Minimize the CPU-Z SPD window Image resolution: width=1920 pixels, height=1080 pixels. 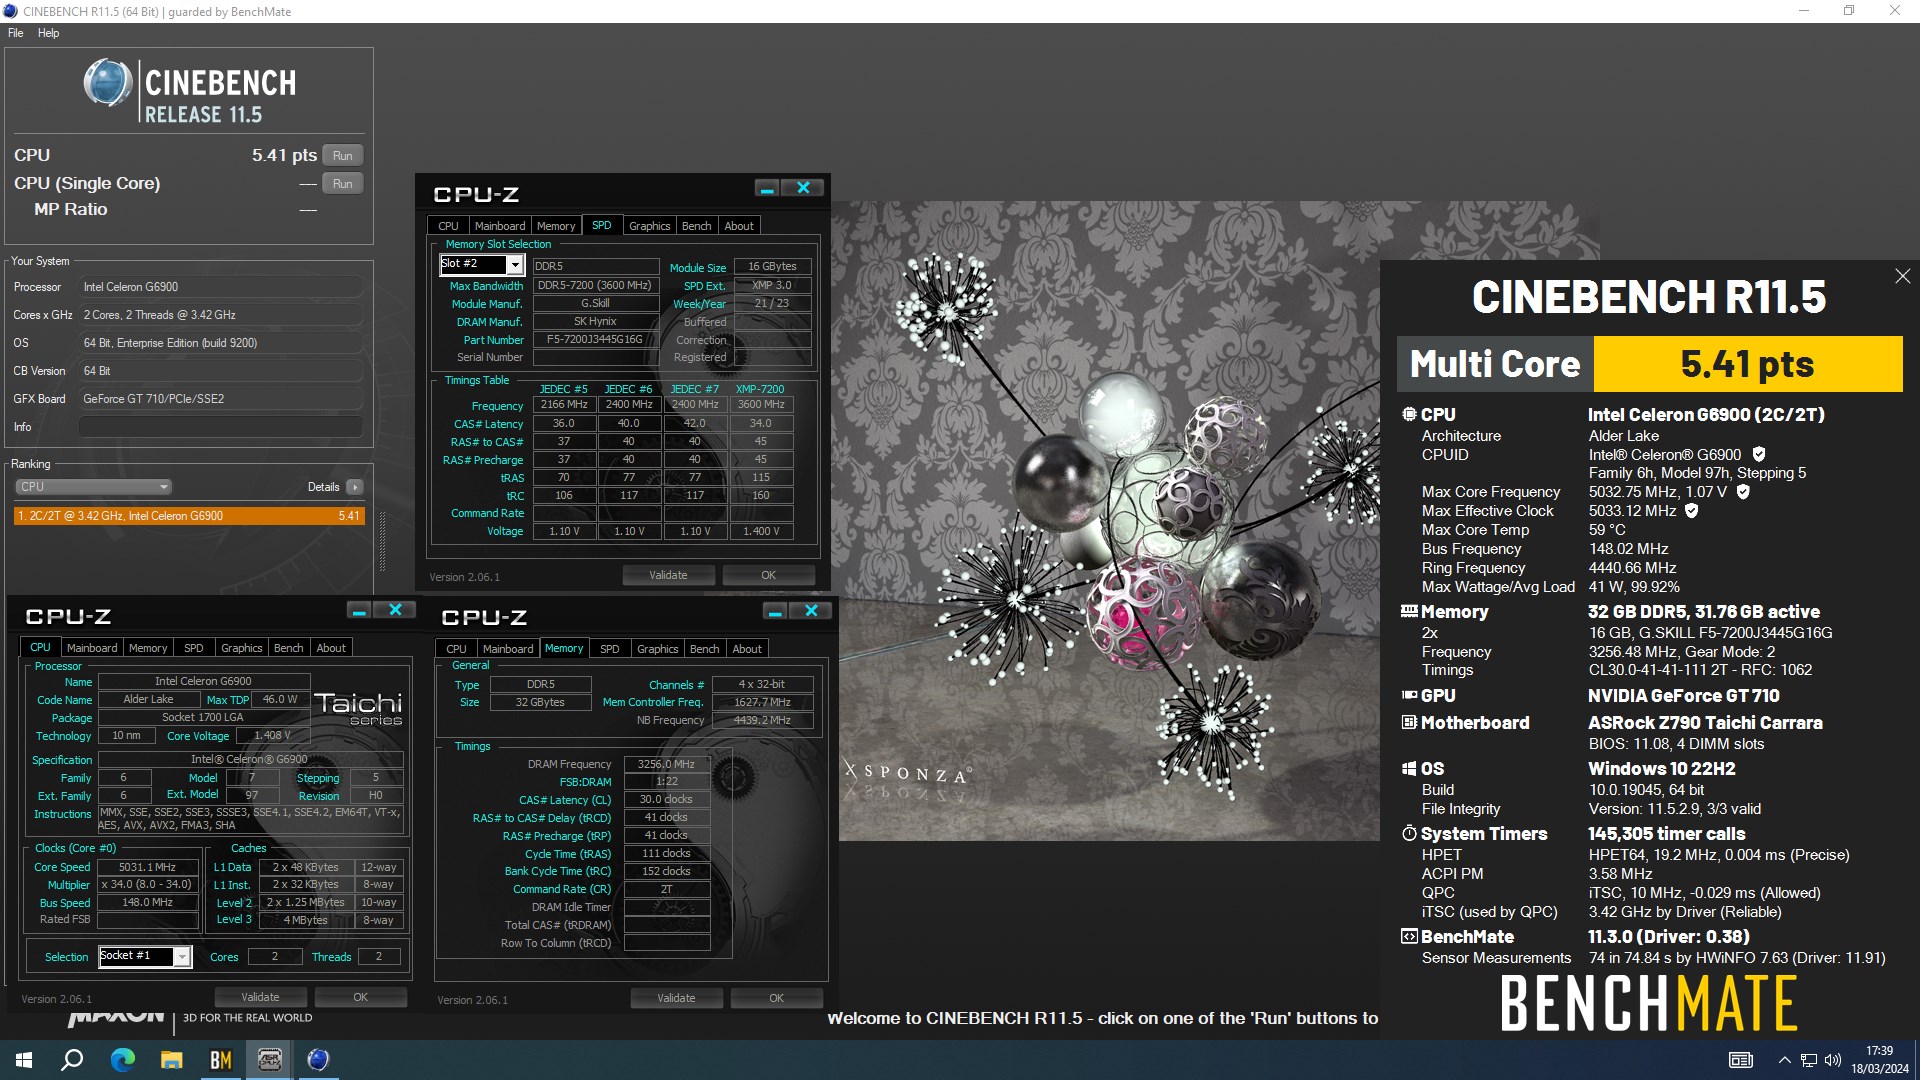click(x=767, y=188)
